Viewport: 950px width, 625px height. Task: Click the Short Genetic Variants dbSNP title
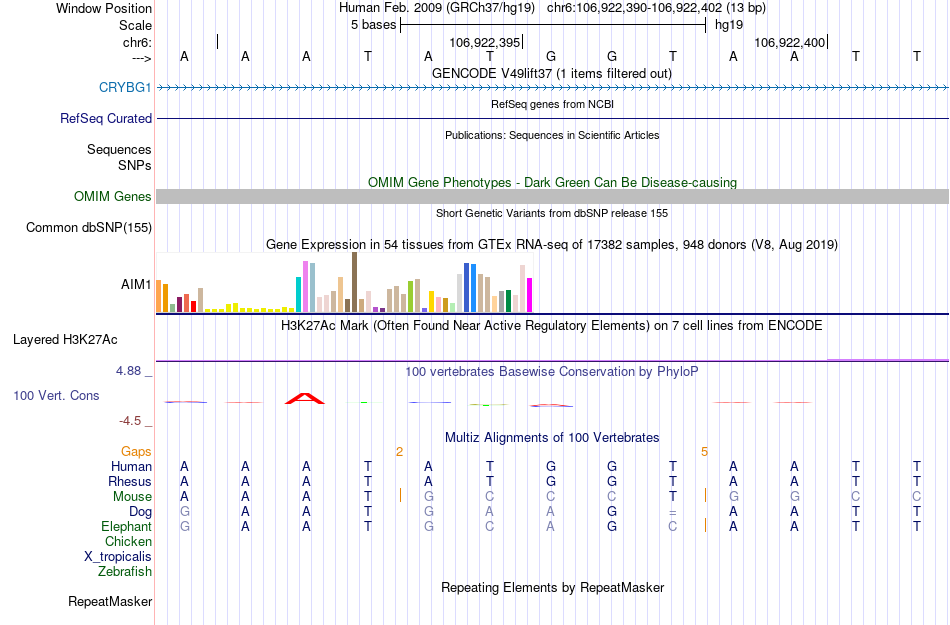tap(552, 213)
